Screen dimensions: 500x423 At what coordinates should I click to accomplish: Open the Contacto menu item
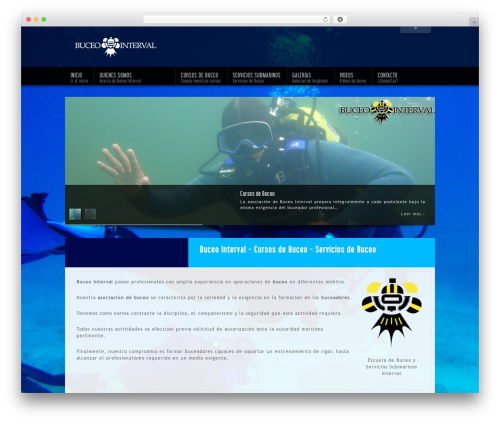tap(387, 77)
